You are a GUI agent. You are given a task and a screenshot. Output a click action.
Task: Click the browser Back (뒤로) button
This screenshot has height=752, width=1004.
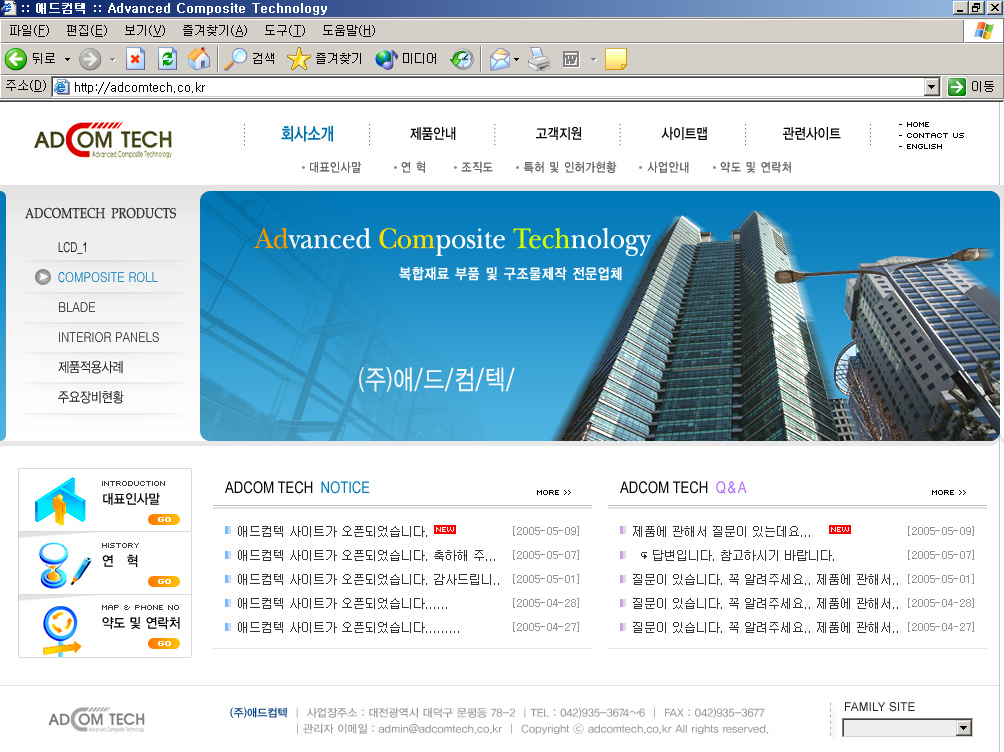(30, 59)
